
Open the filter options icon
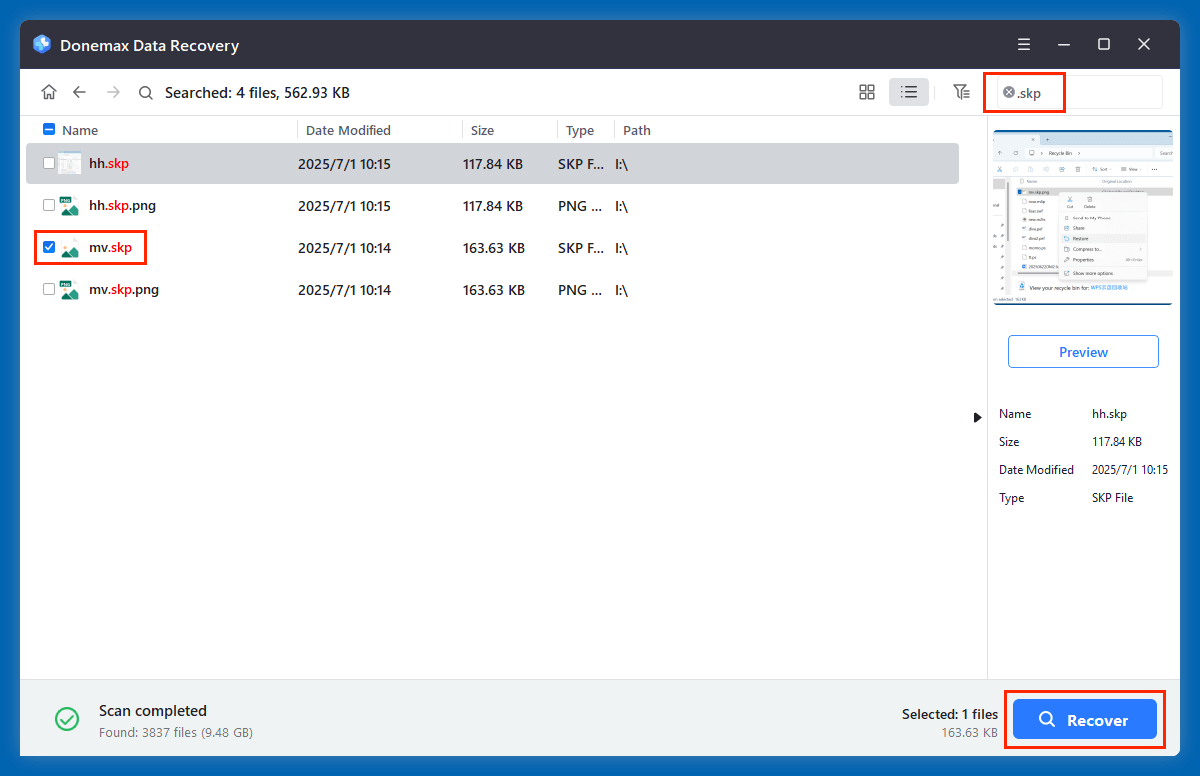961,91
